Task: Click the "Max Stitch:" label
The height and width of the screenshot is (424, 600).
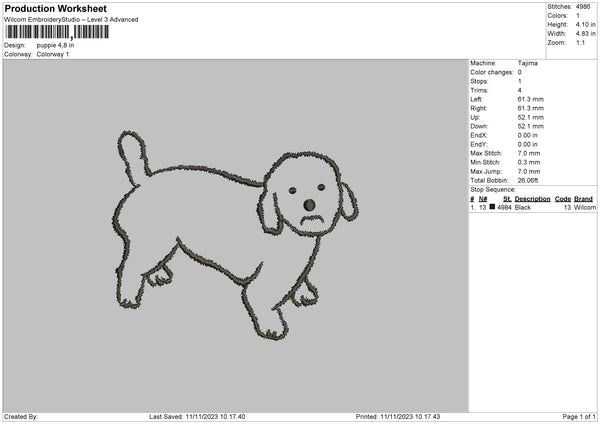Action: click(486, 153)
